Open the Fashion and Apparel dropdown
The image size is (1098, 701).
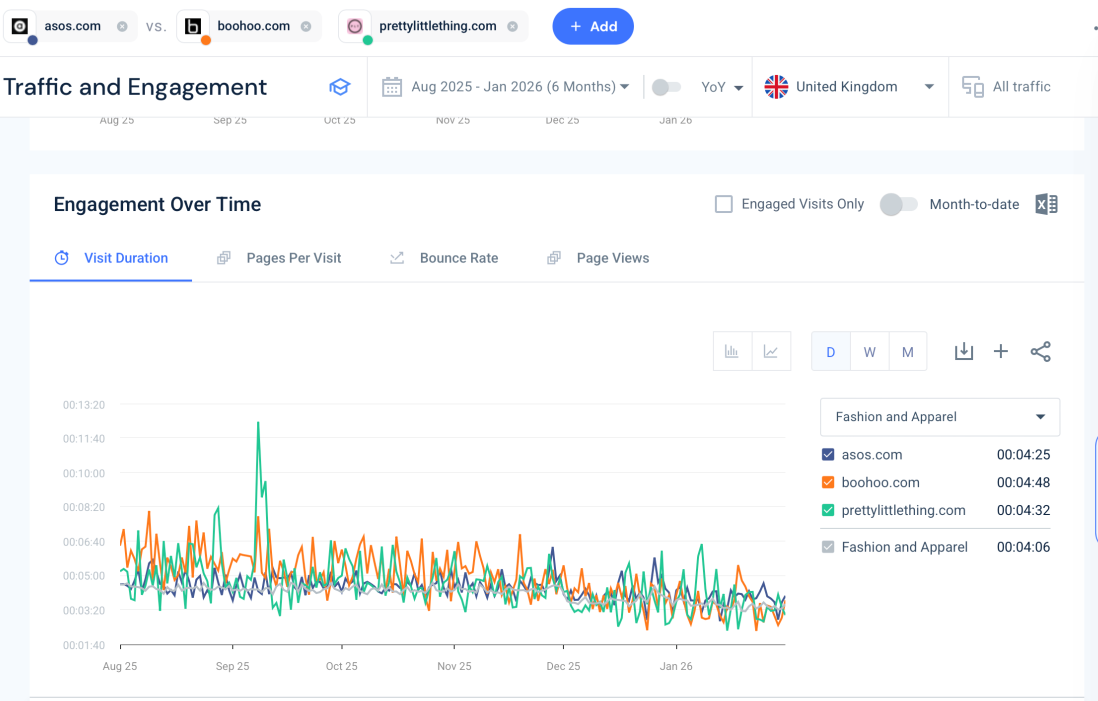coord(939,417)
